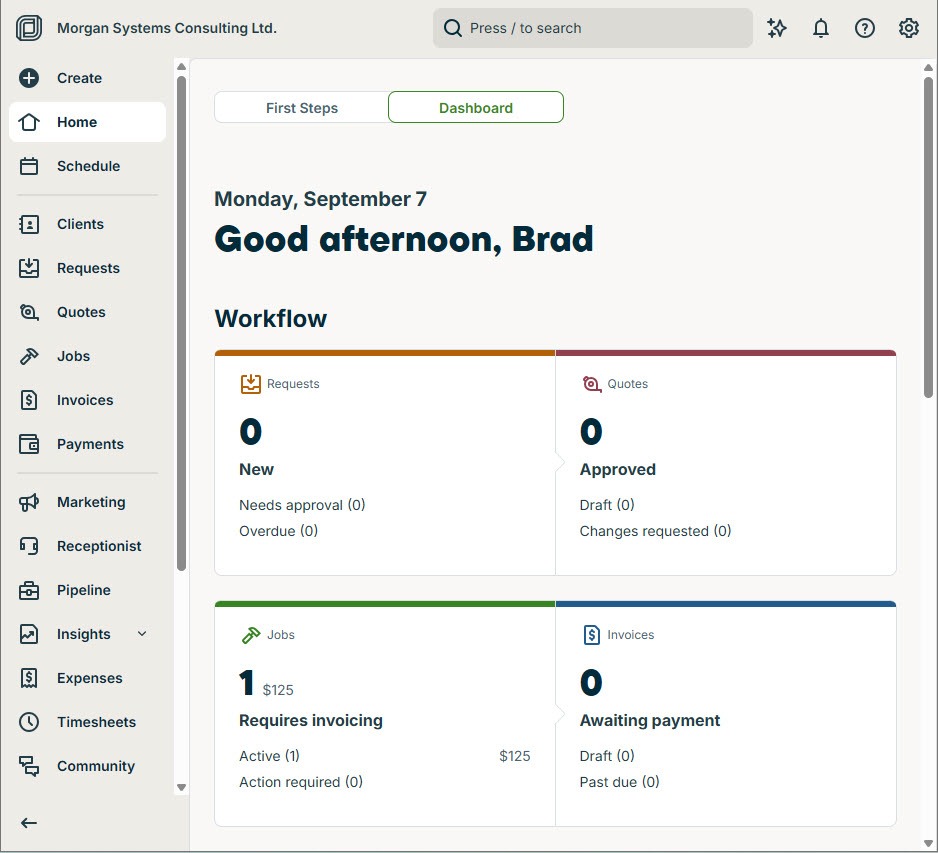
Task: Click the search magnifier icon
Action: coord(453,28)
